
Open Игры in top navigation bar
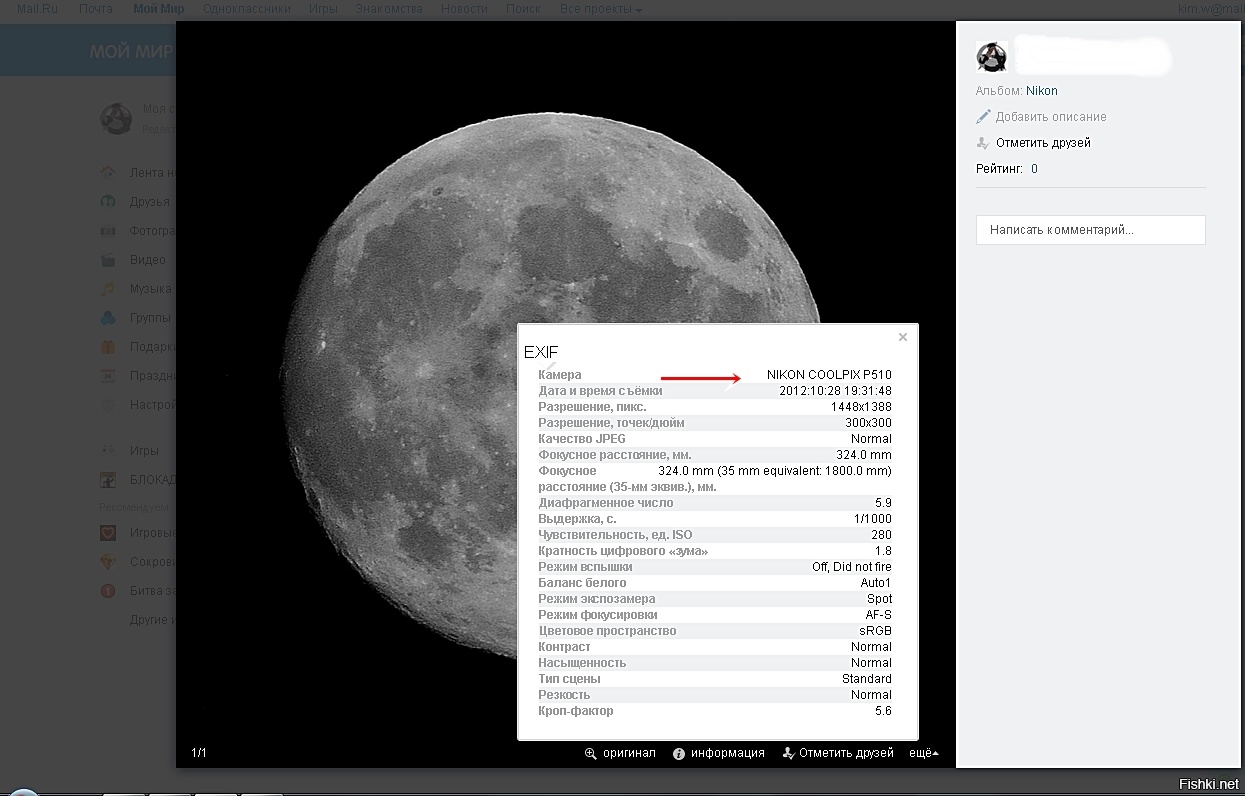(x=323, y=9)
